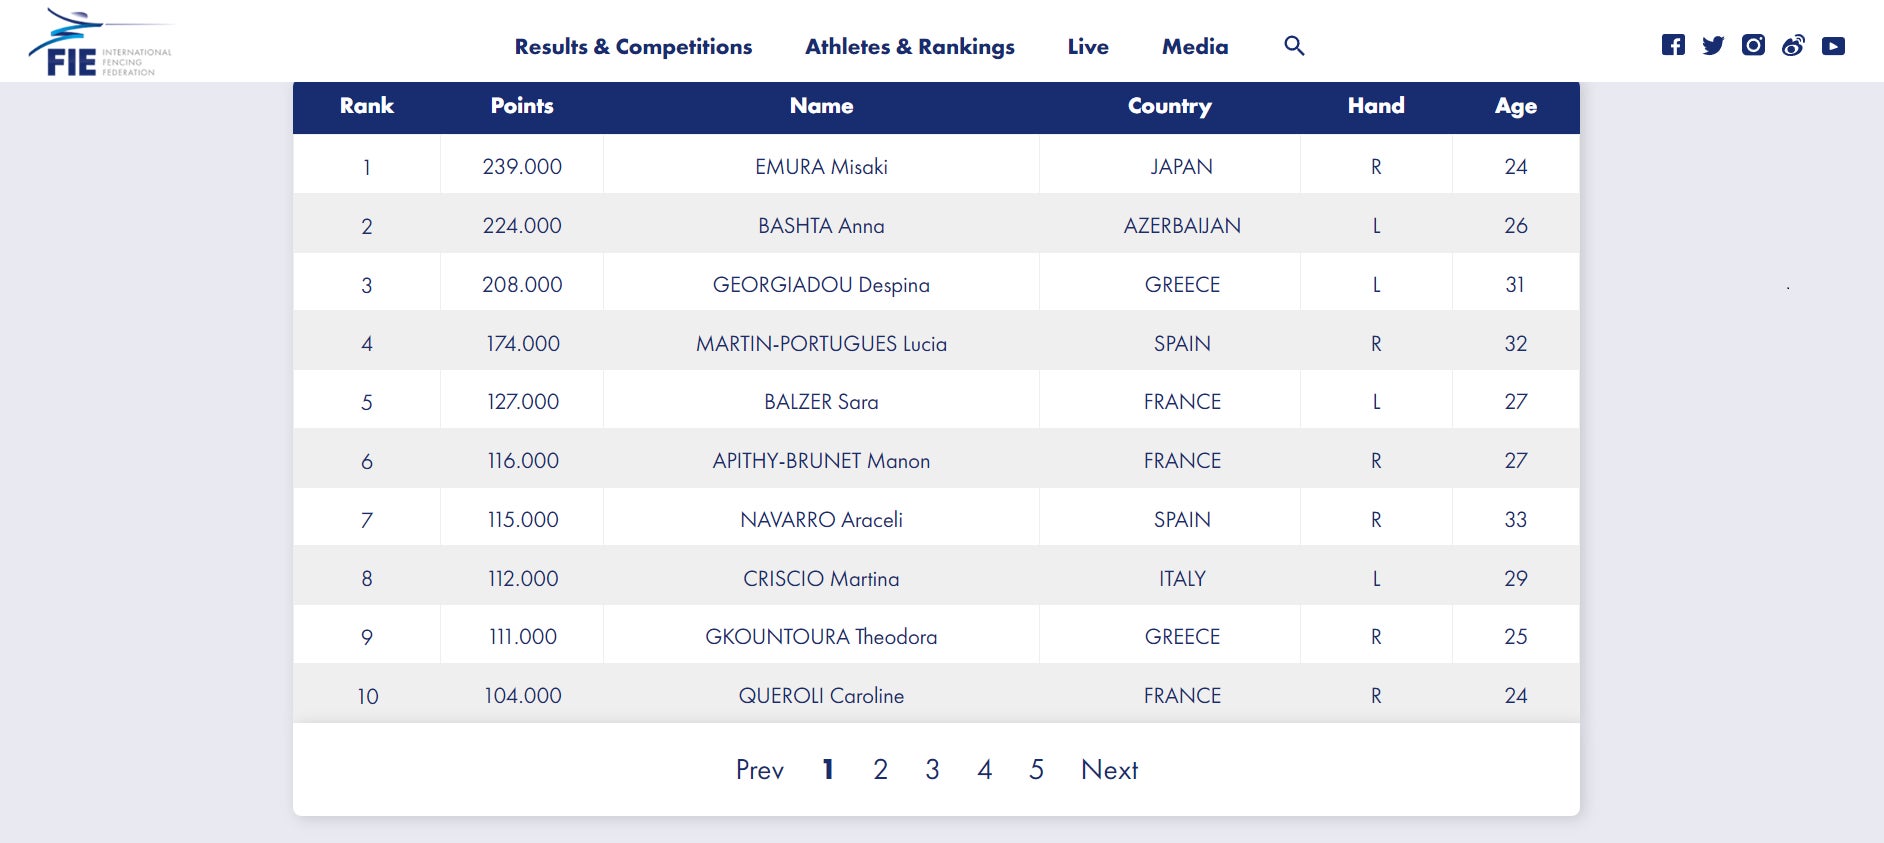Screen dimensions: 1884x843
Task: Click the Points column header
Action: (522, 106)
